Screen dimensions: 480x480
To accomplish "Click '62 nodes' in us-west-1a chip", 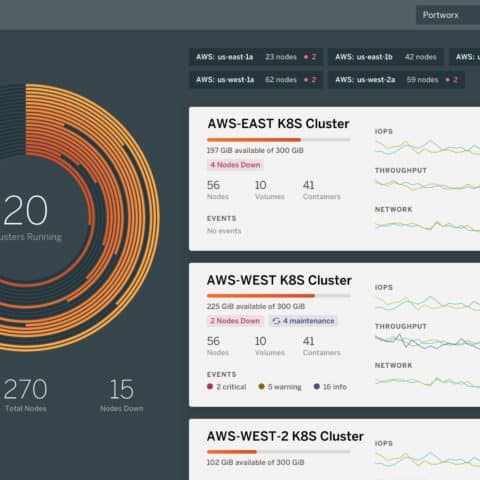I will [x=281, y=80].
